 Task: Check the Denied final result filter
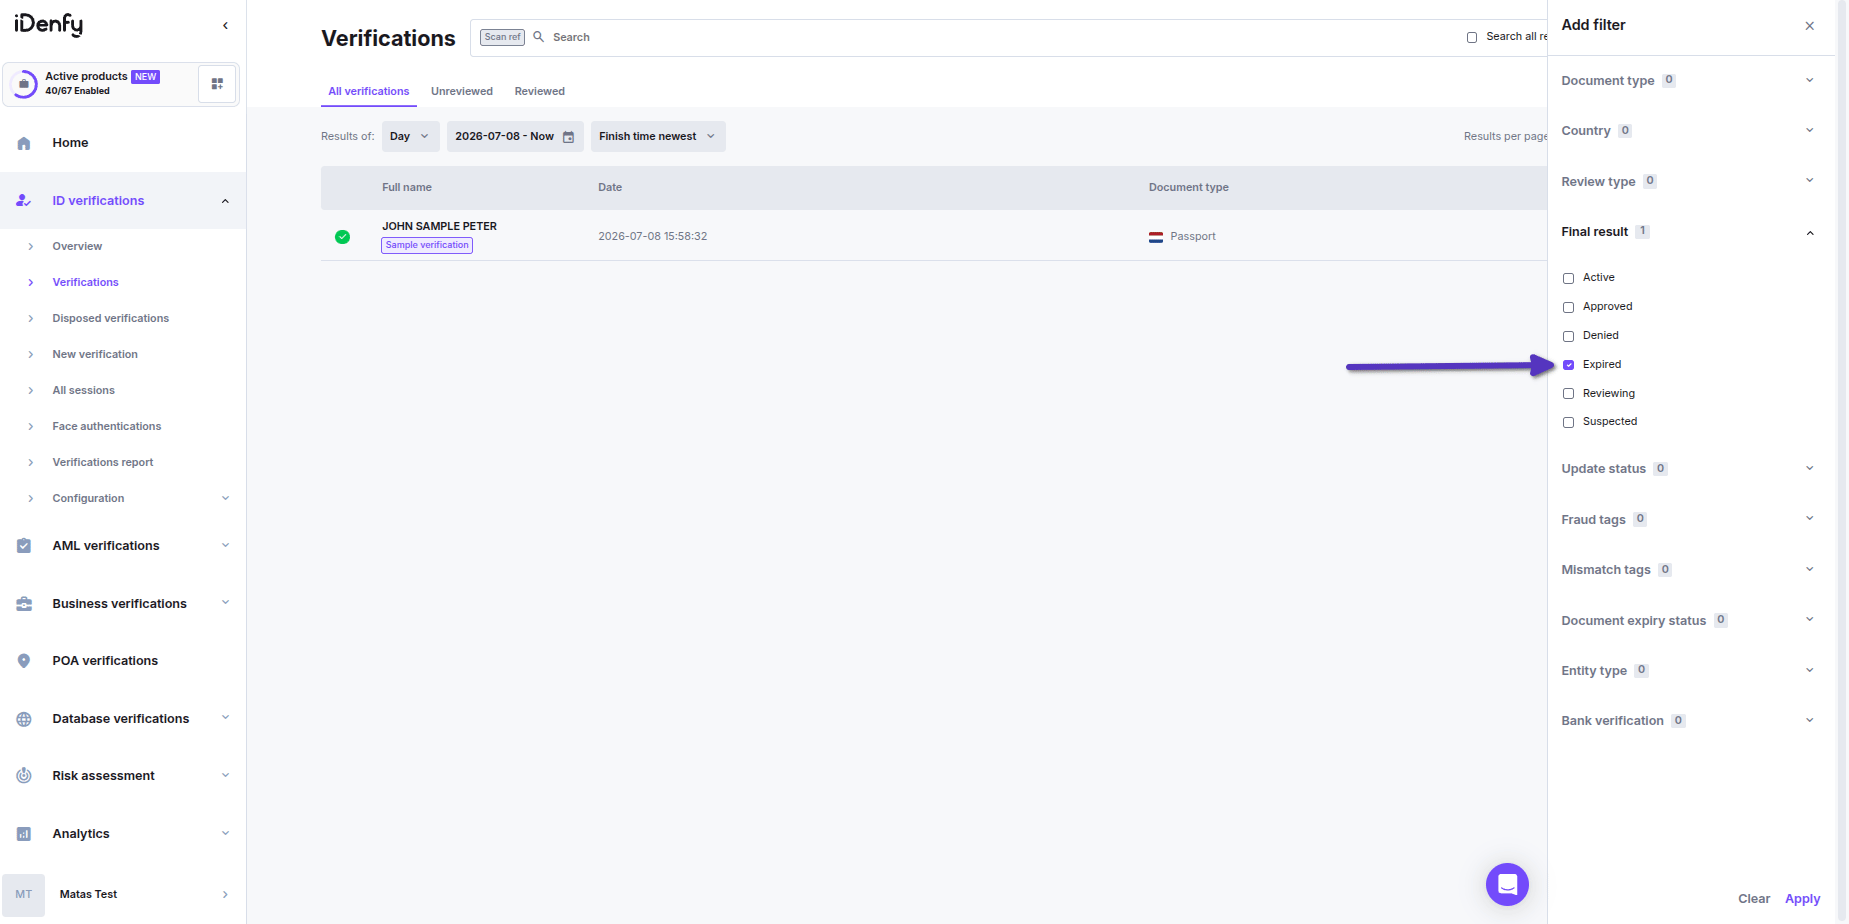1568,336
